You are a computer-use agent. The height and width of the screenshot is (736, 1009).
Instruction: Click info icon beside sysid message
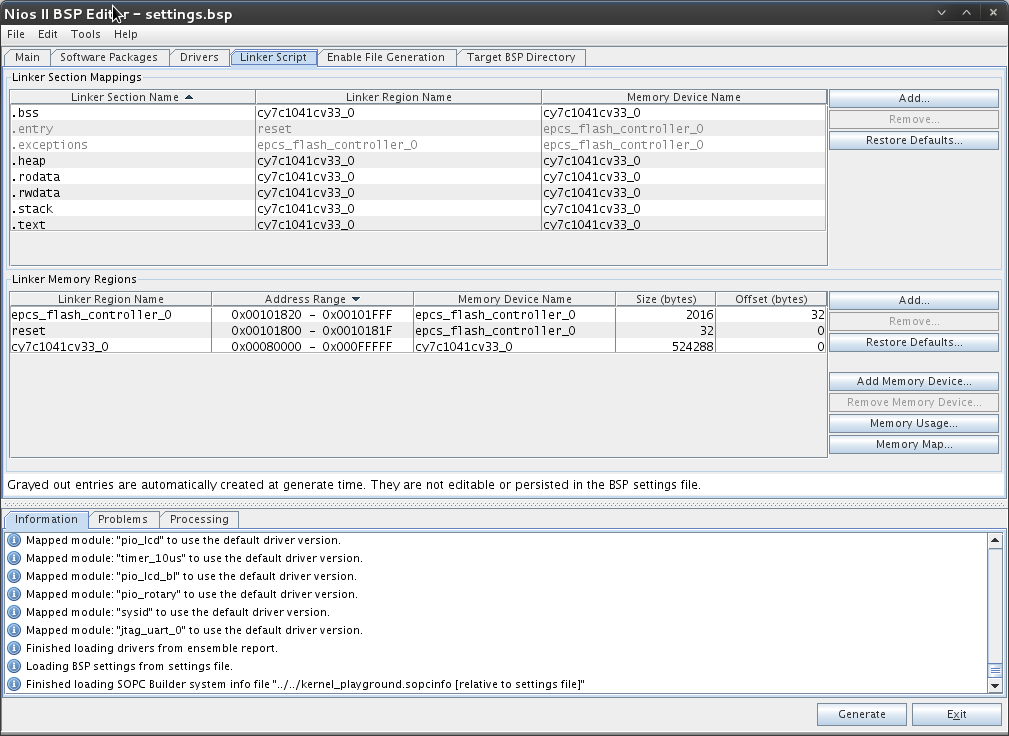[14, 612]
